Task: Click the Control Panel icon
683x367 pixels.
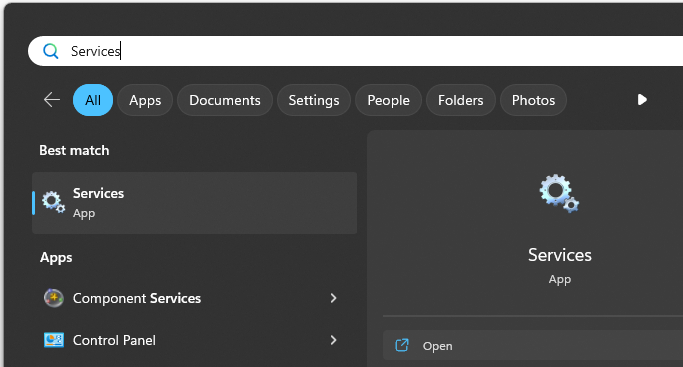Action: pyautogui.click(x=54, y=340)
